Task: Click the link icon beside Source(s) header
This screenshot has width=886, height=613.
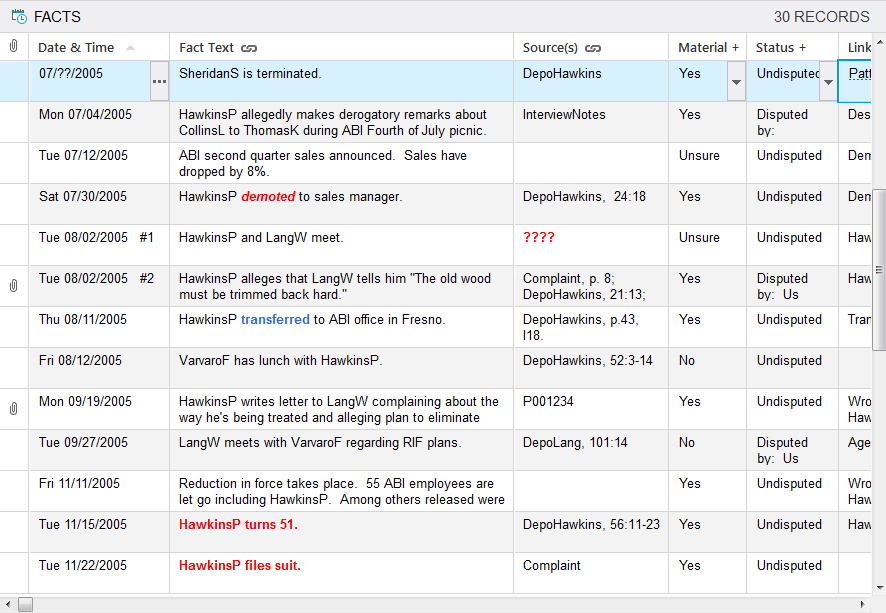Action: 593,48
